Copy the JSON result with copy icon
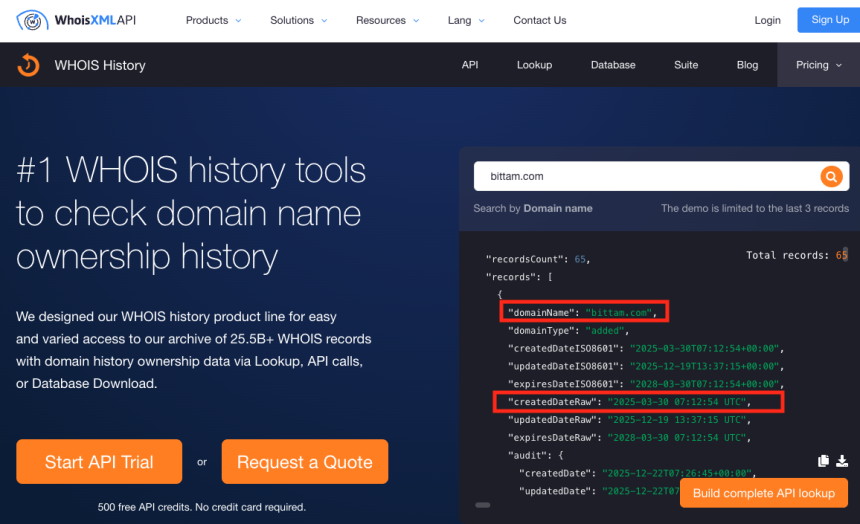This screenshot has width=860, height=524. (x=823, y=461)
